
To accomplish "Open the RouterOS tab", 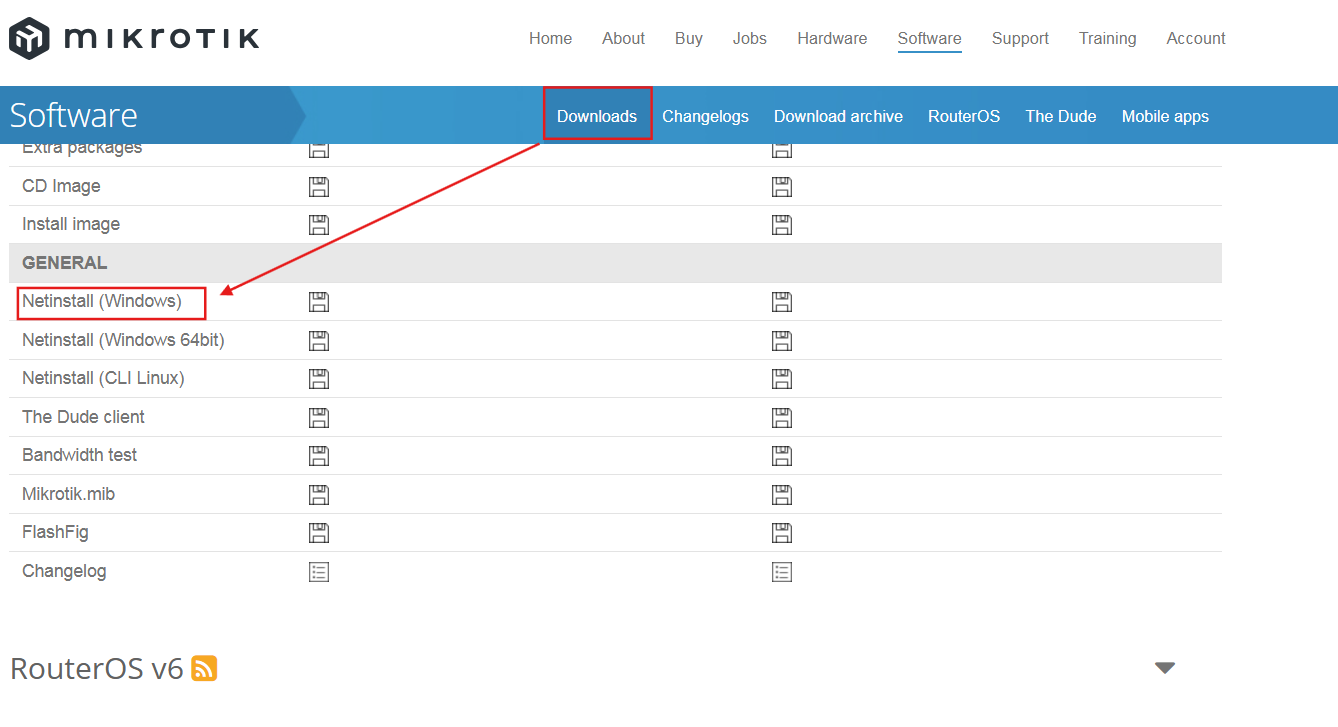I will click(964, 116).
